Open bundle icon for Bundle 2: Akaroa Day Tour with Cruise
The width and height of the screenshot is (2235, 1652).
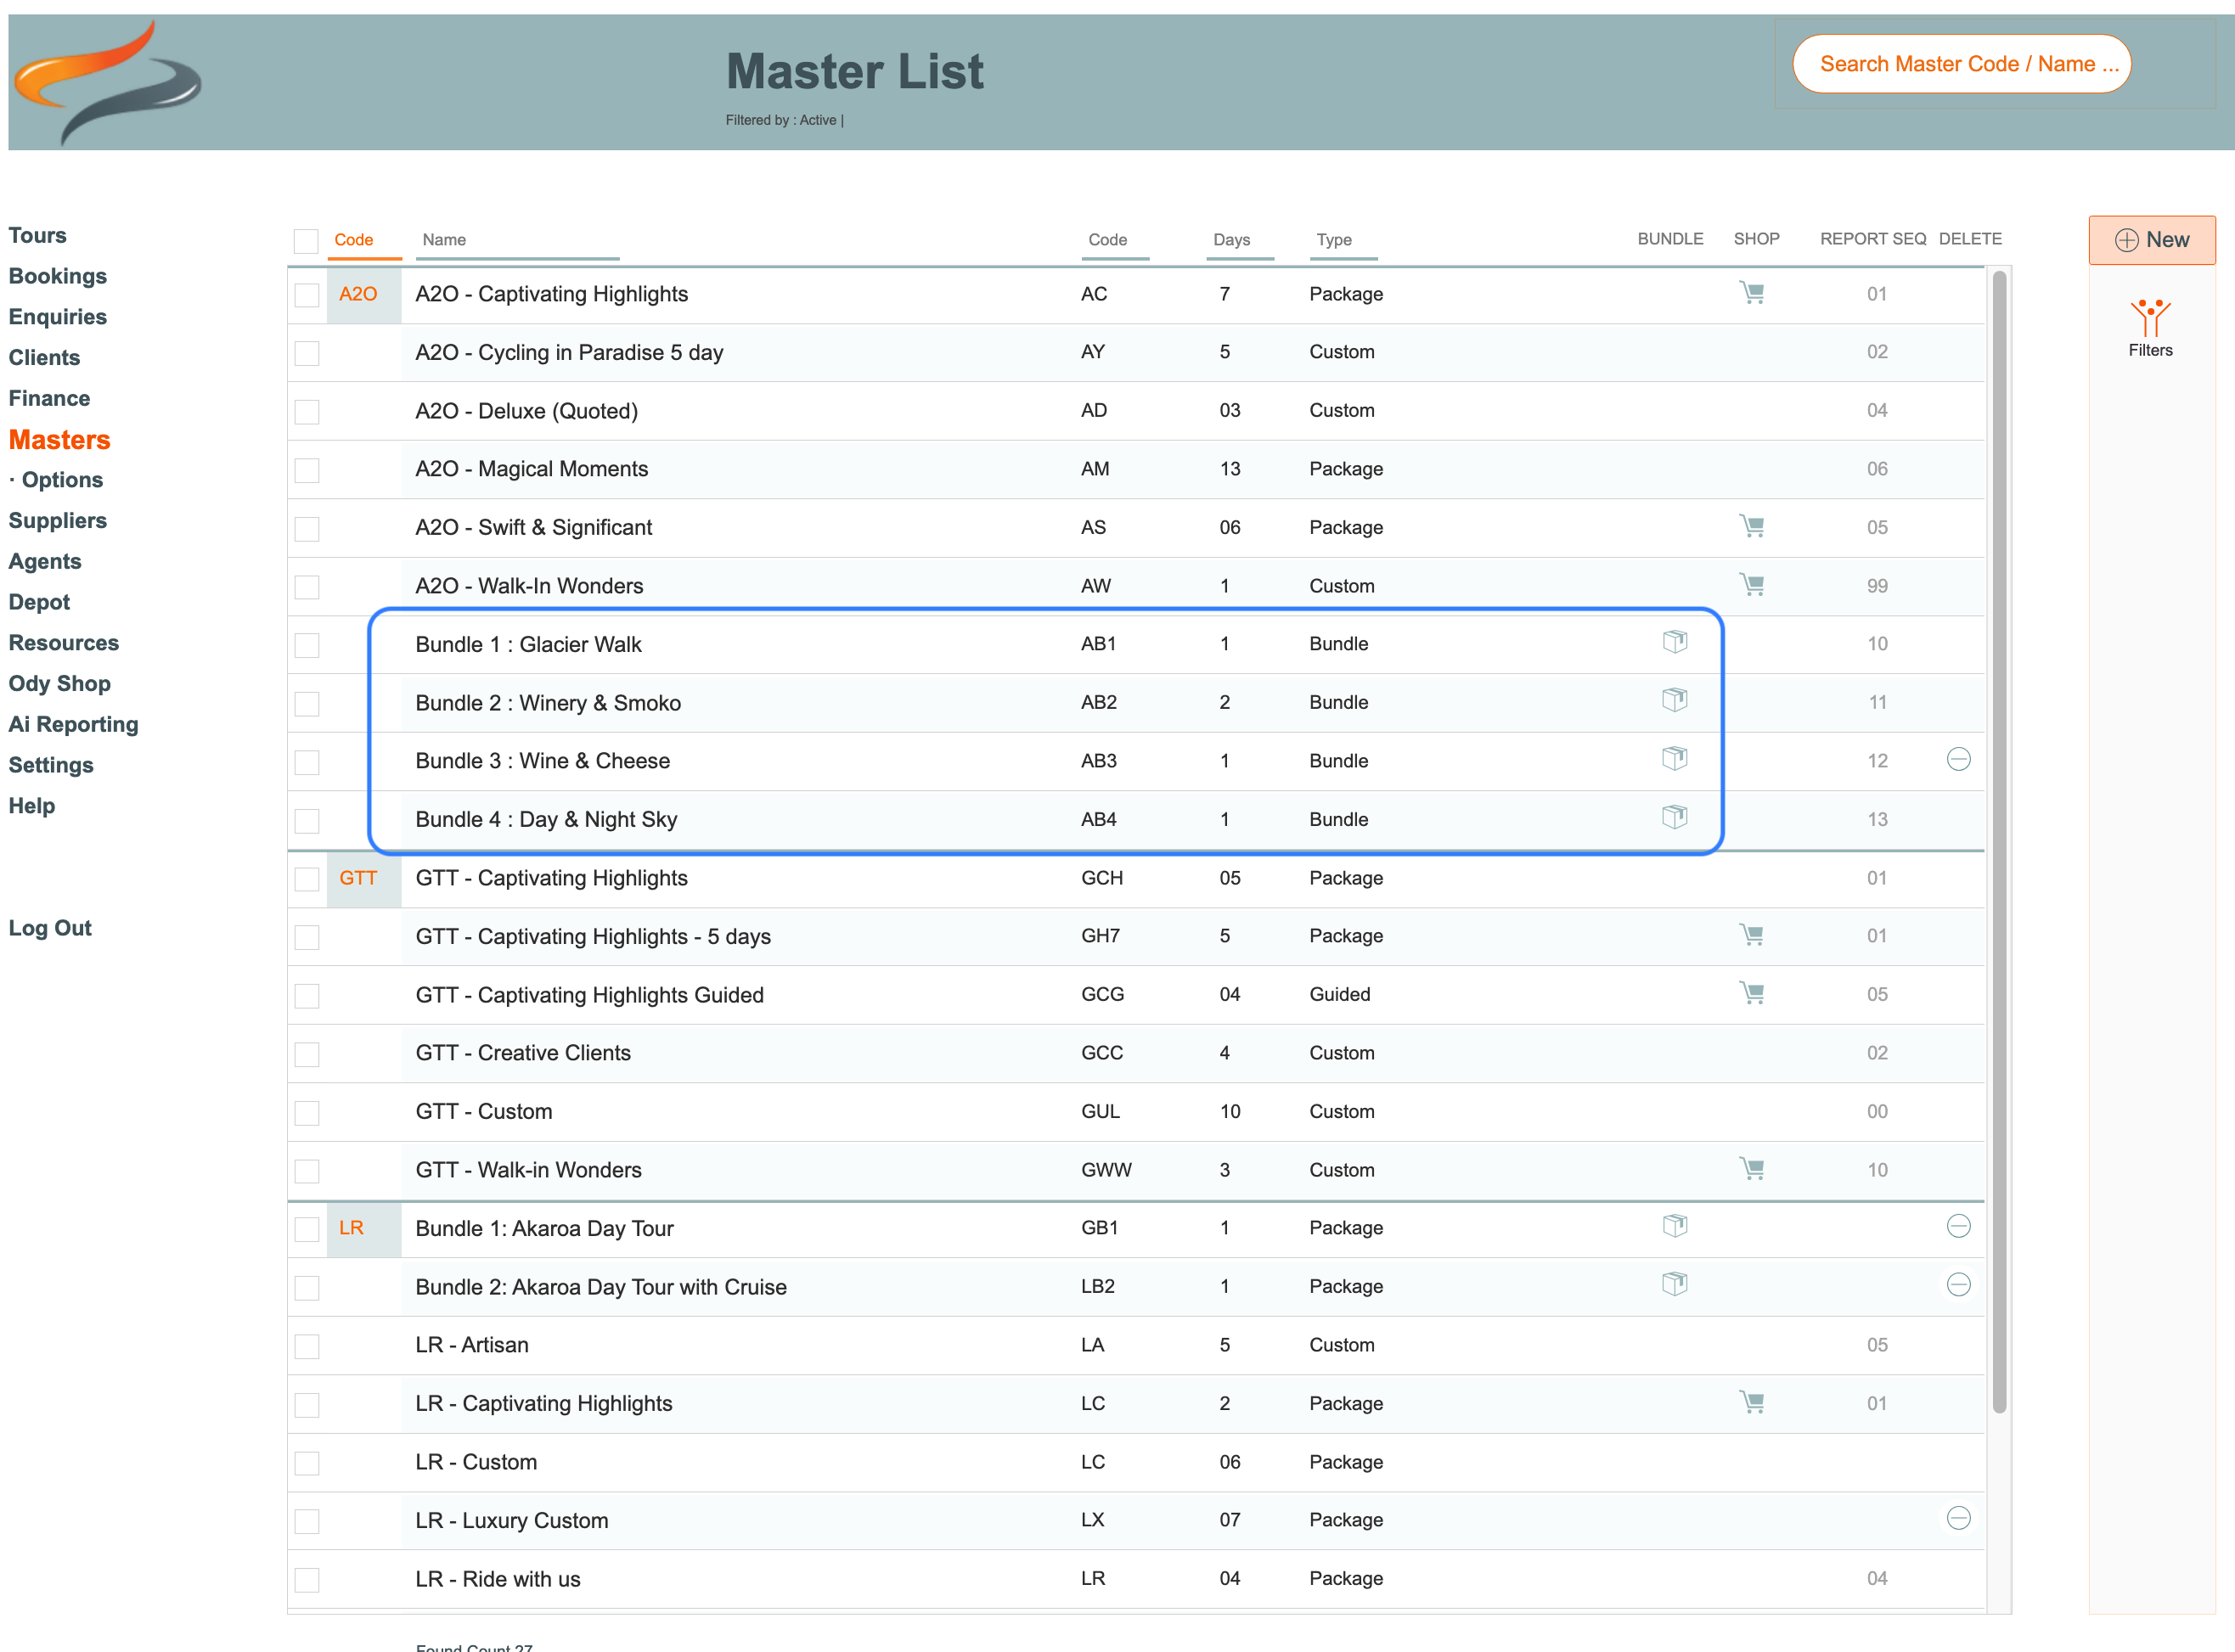[1675, 1284]
